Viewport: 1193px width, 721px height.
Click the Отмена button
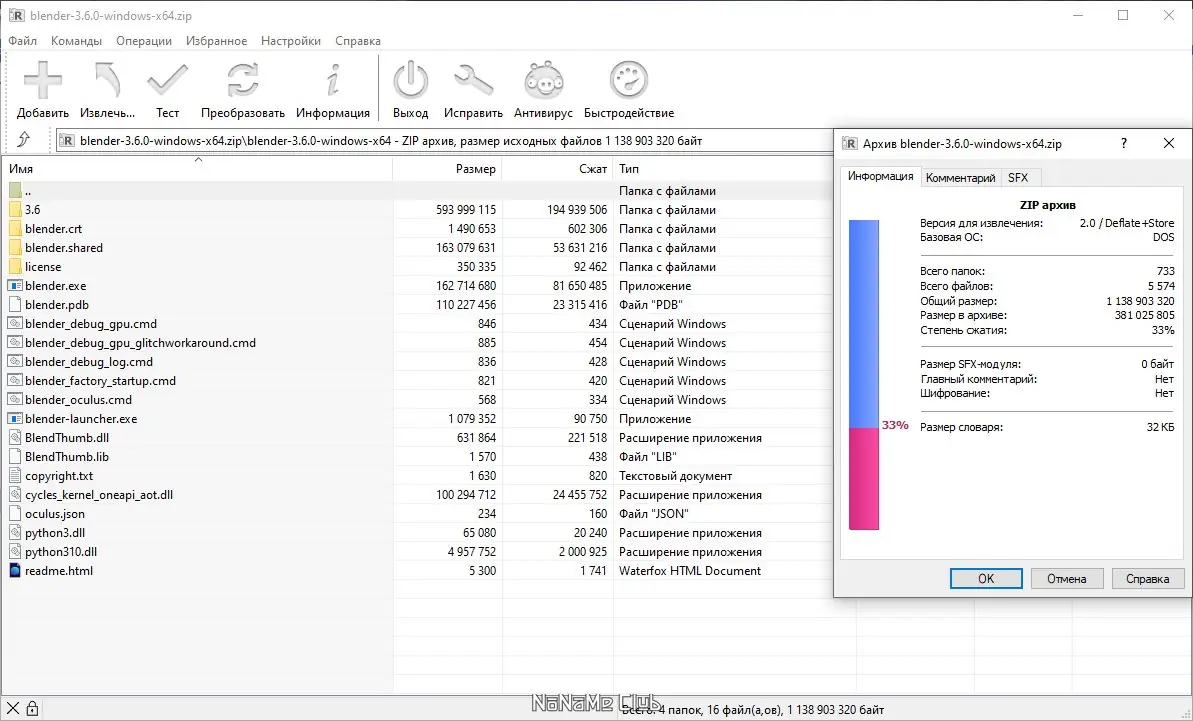(1067, 579)
